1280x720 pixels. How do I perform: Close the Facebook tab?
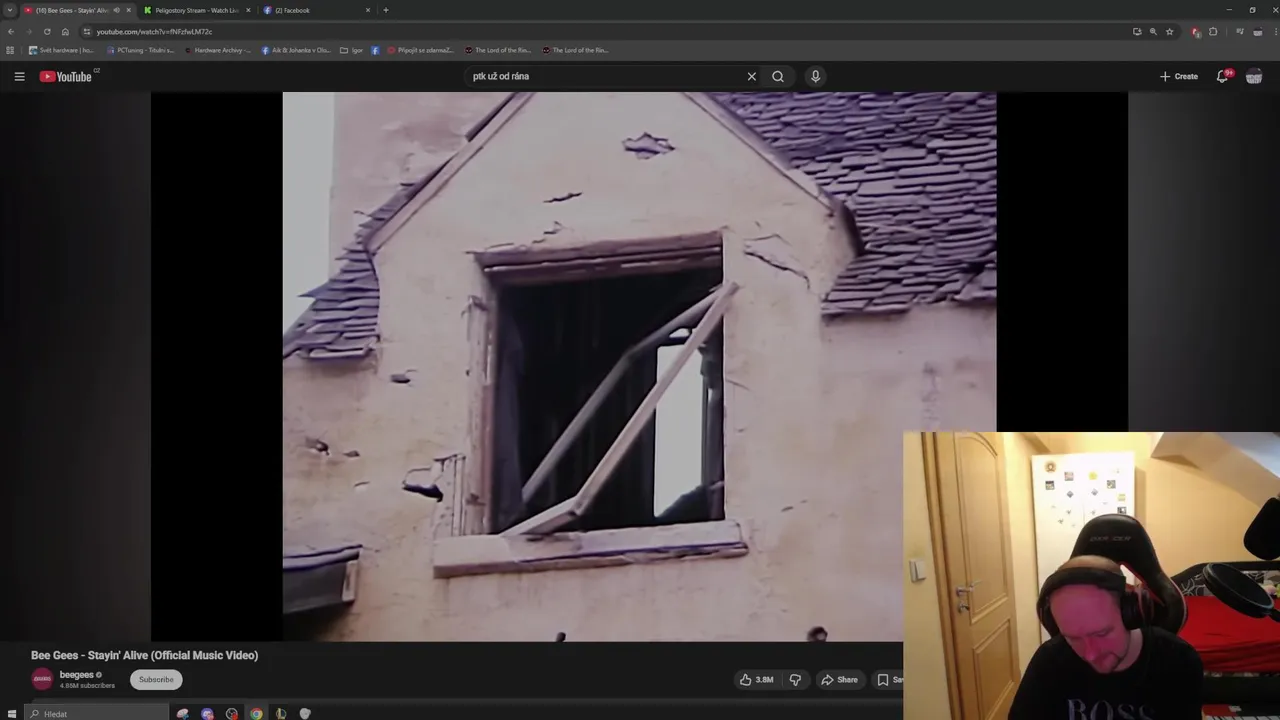[x=368, y=10]
